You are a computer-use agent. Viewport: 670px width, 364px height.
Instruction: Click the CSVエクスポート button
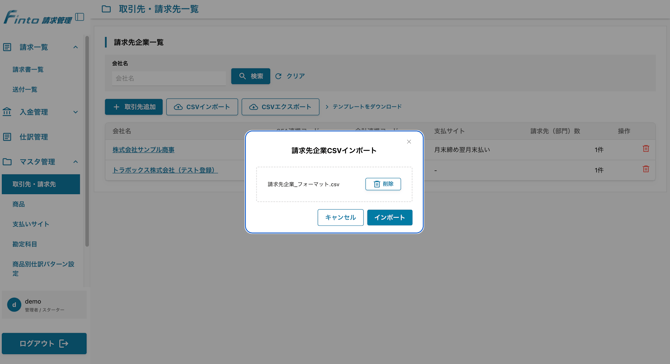pyautogui.click(x=280, y=107)
